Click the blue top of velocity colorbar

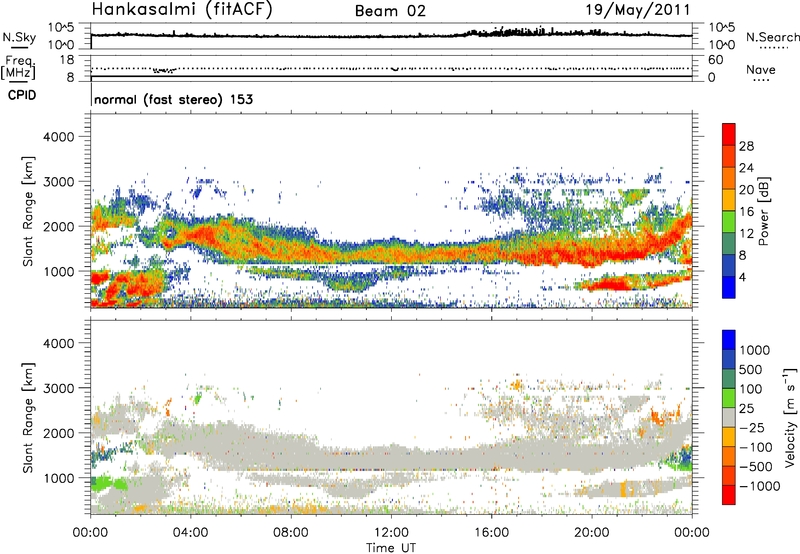tap(729, 340)
